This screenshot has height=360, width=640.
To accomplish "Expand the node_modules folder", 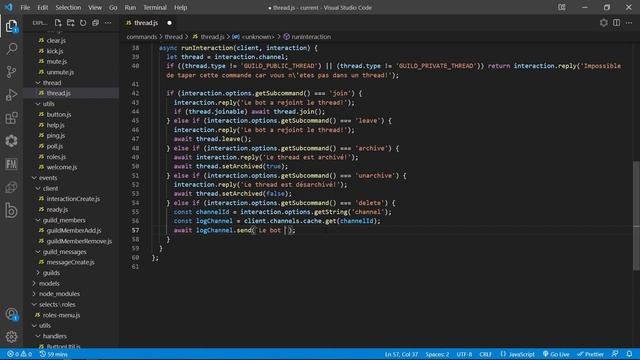I will [x=59, y=294].
